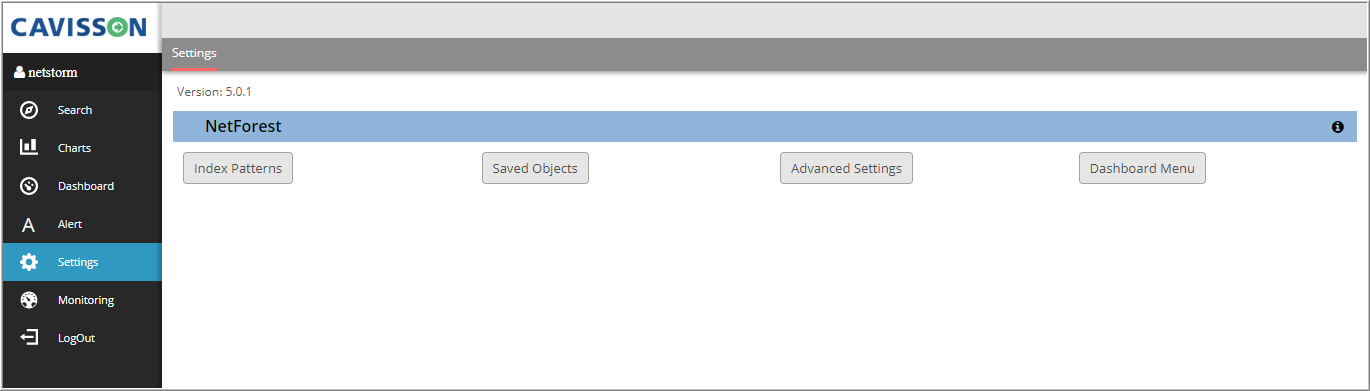
Task: Open Index Patterns
Action: point(238,168)
